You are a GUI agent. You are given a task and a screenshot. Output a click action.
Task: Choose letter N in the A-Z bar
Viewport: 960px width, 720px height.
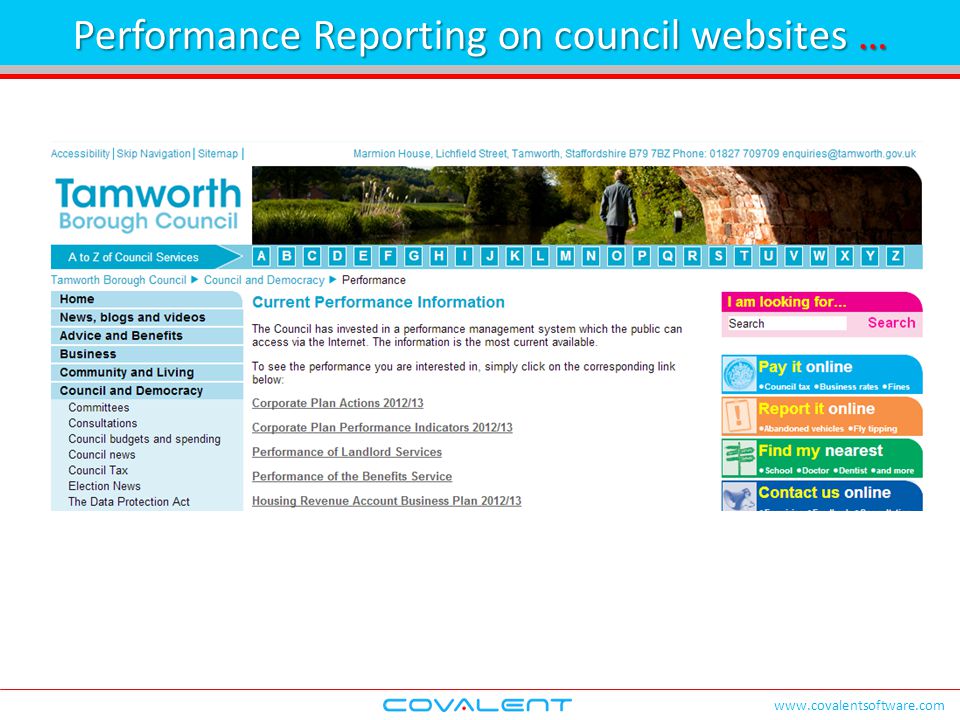pos(591,256)
